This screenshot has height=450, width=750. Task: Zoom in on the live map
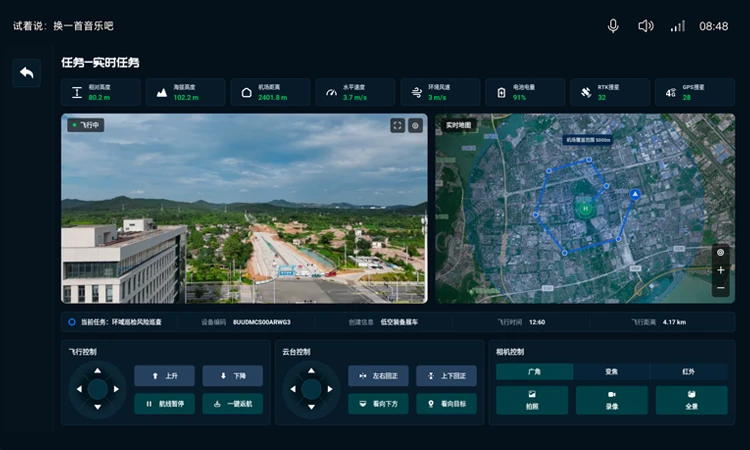(x=720, y=270)
